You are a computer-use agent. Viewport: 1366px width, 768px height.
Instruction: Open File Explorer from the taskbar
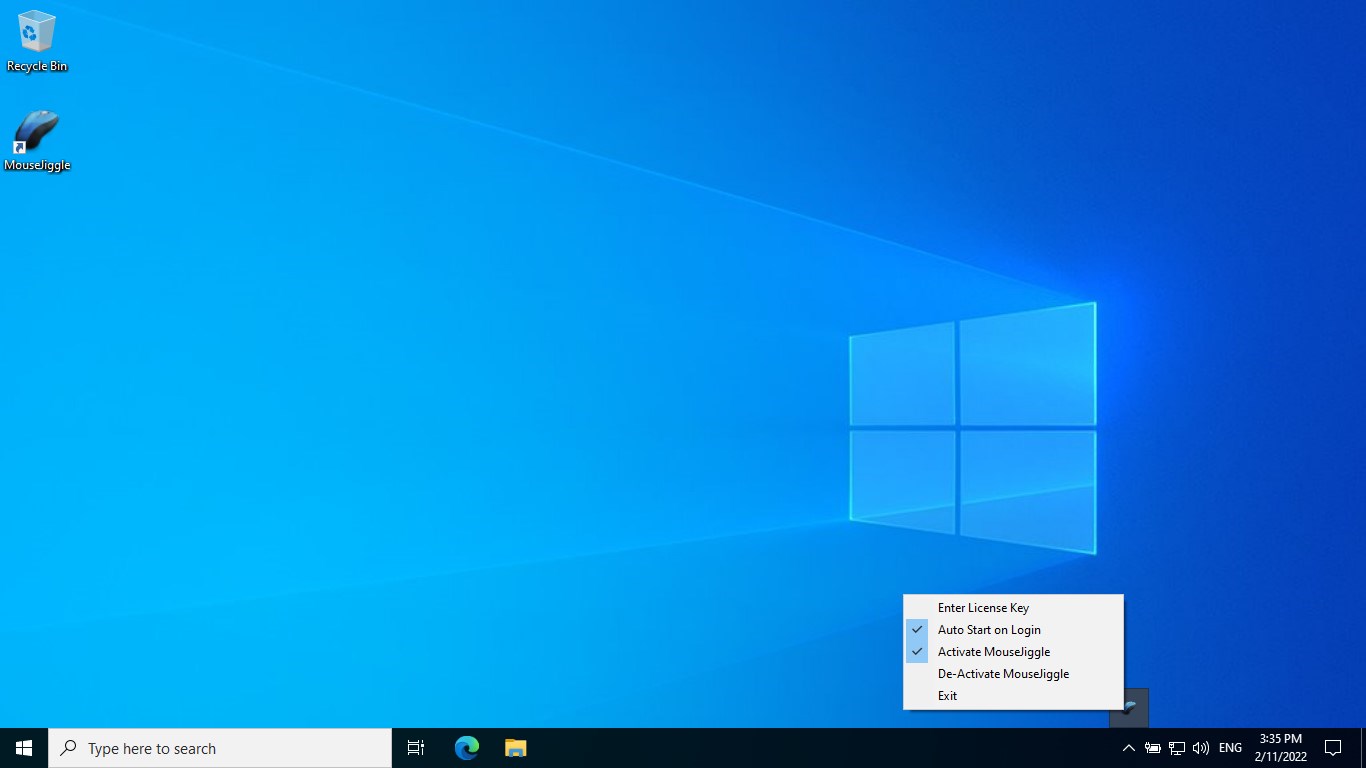(515, 748)
